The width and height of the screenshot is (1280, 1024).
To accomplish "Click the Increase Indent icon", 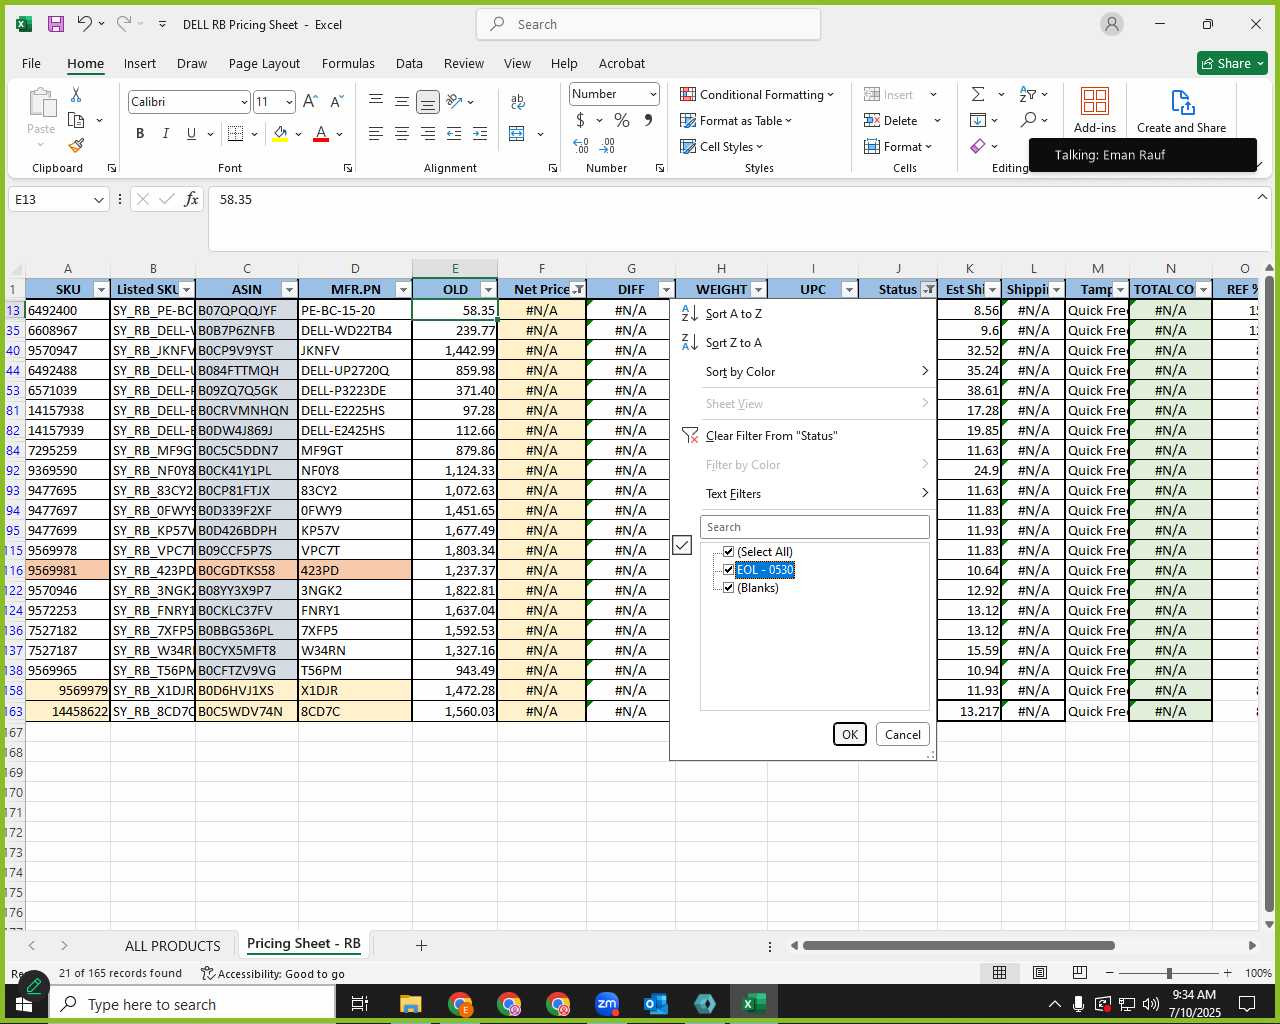I will (x=480, y=133).
